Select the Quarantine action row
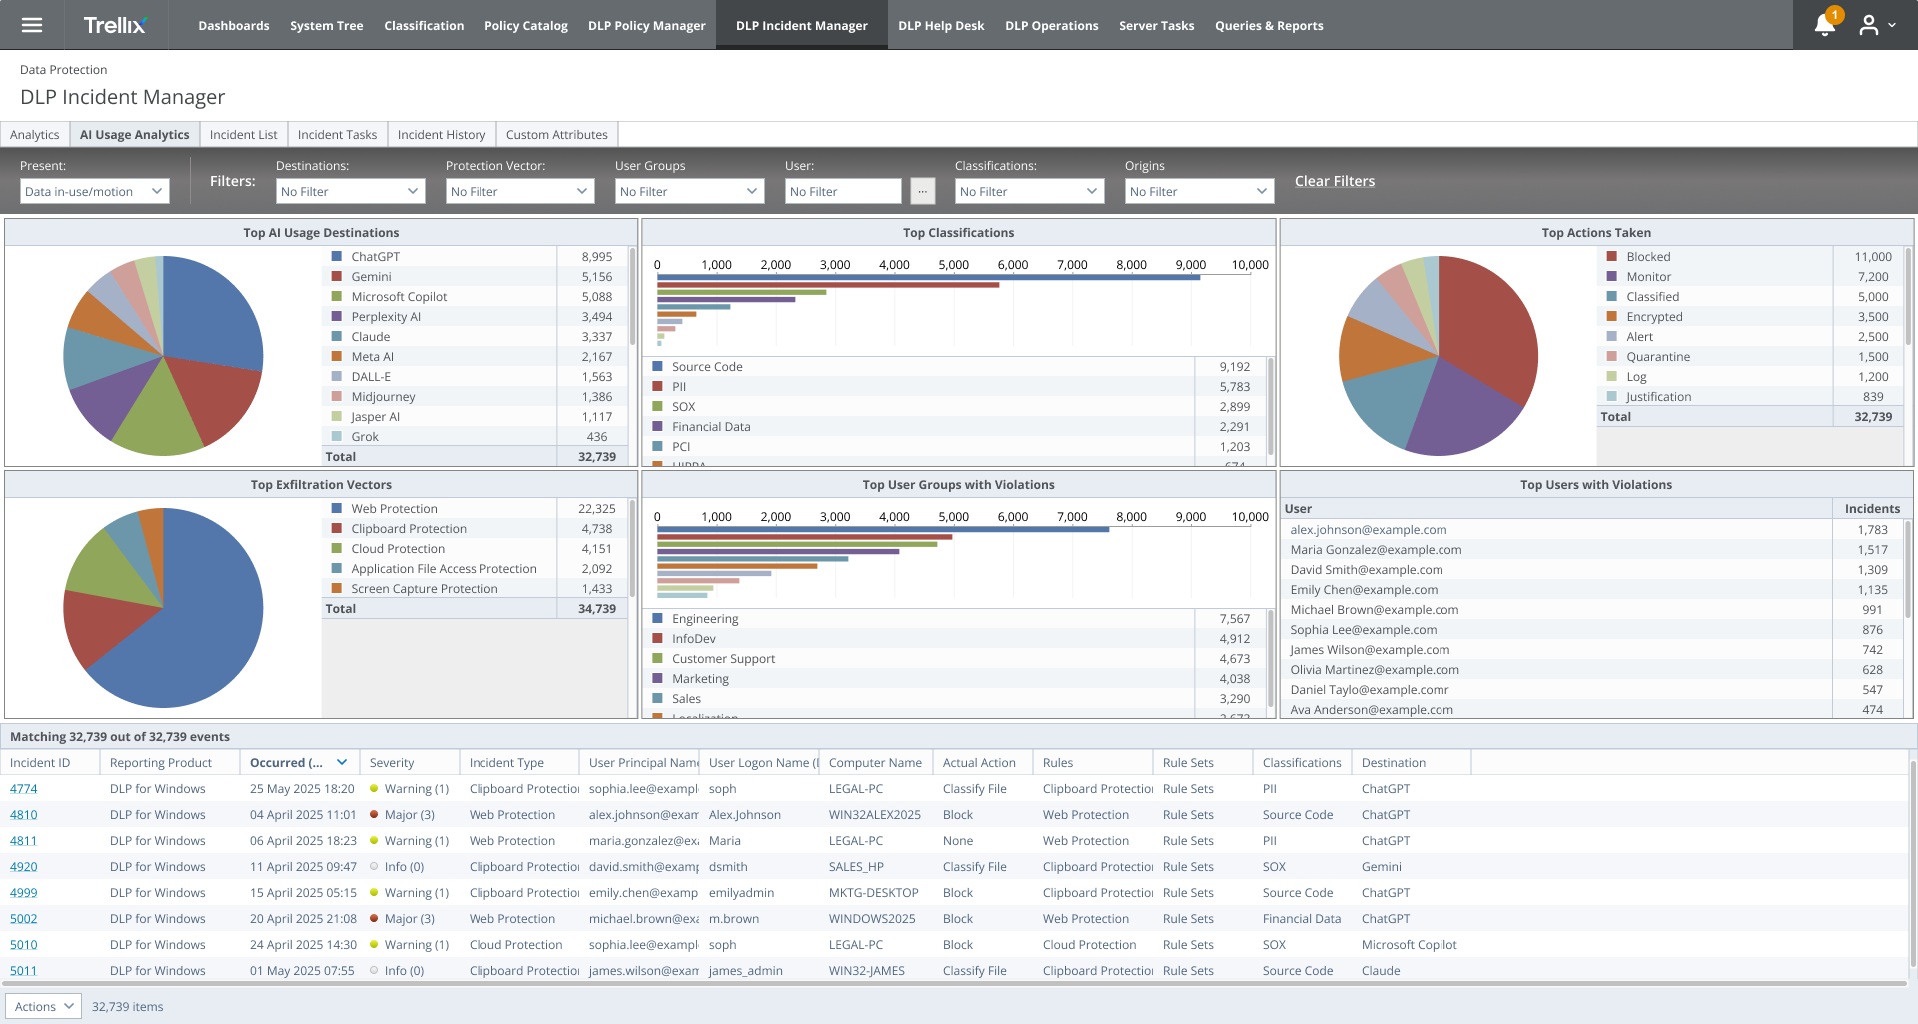The width and height of the screenshot is (1918, 1024). [x=1750, y=357]
